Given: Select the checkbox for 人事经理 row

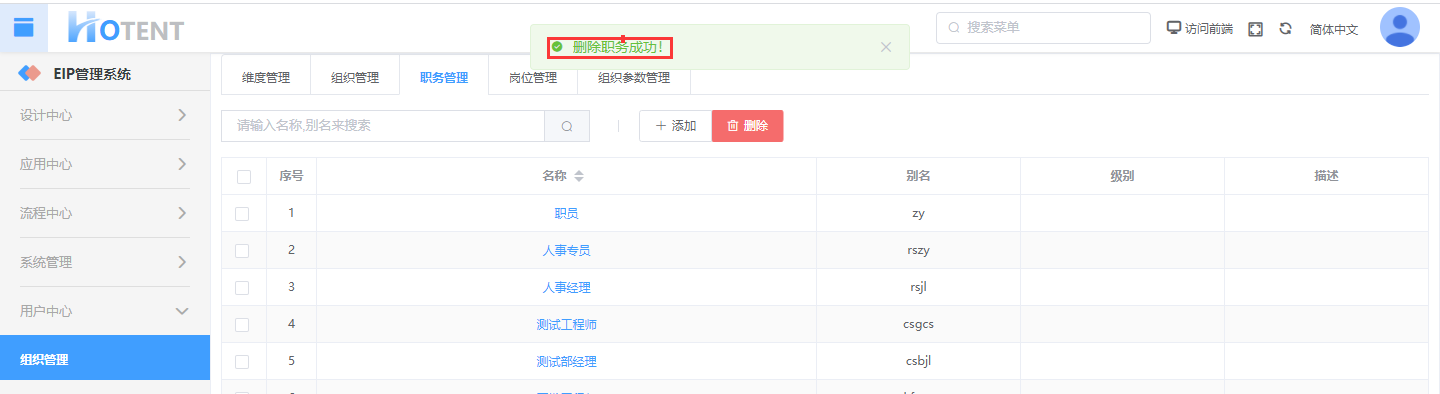Looking at the screenshot, I should click(x=242, y=287).
